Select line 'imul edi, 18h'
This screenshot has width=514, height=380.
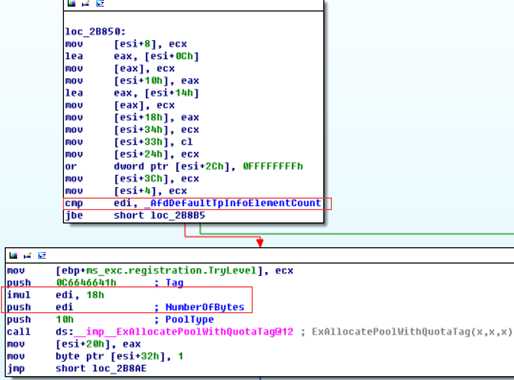(x=56, y=295)
